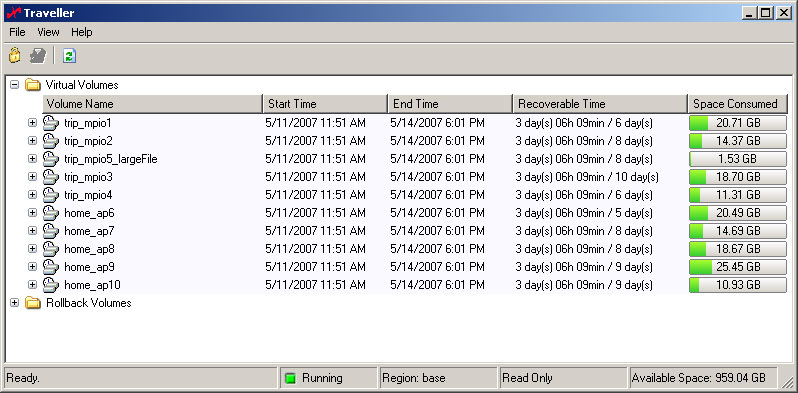Click the 1.53 GB space bar
Viewport: 798px width, 393px height.
tap(738, 159)
